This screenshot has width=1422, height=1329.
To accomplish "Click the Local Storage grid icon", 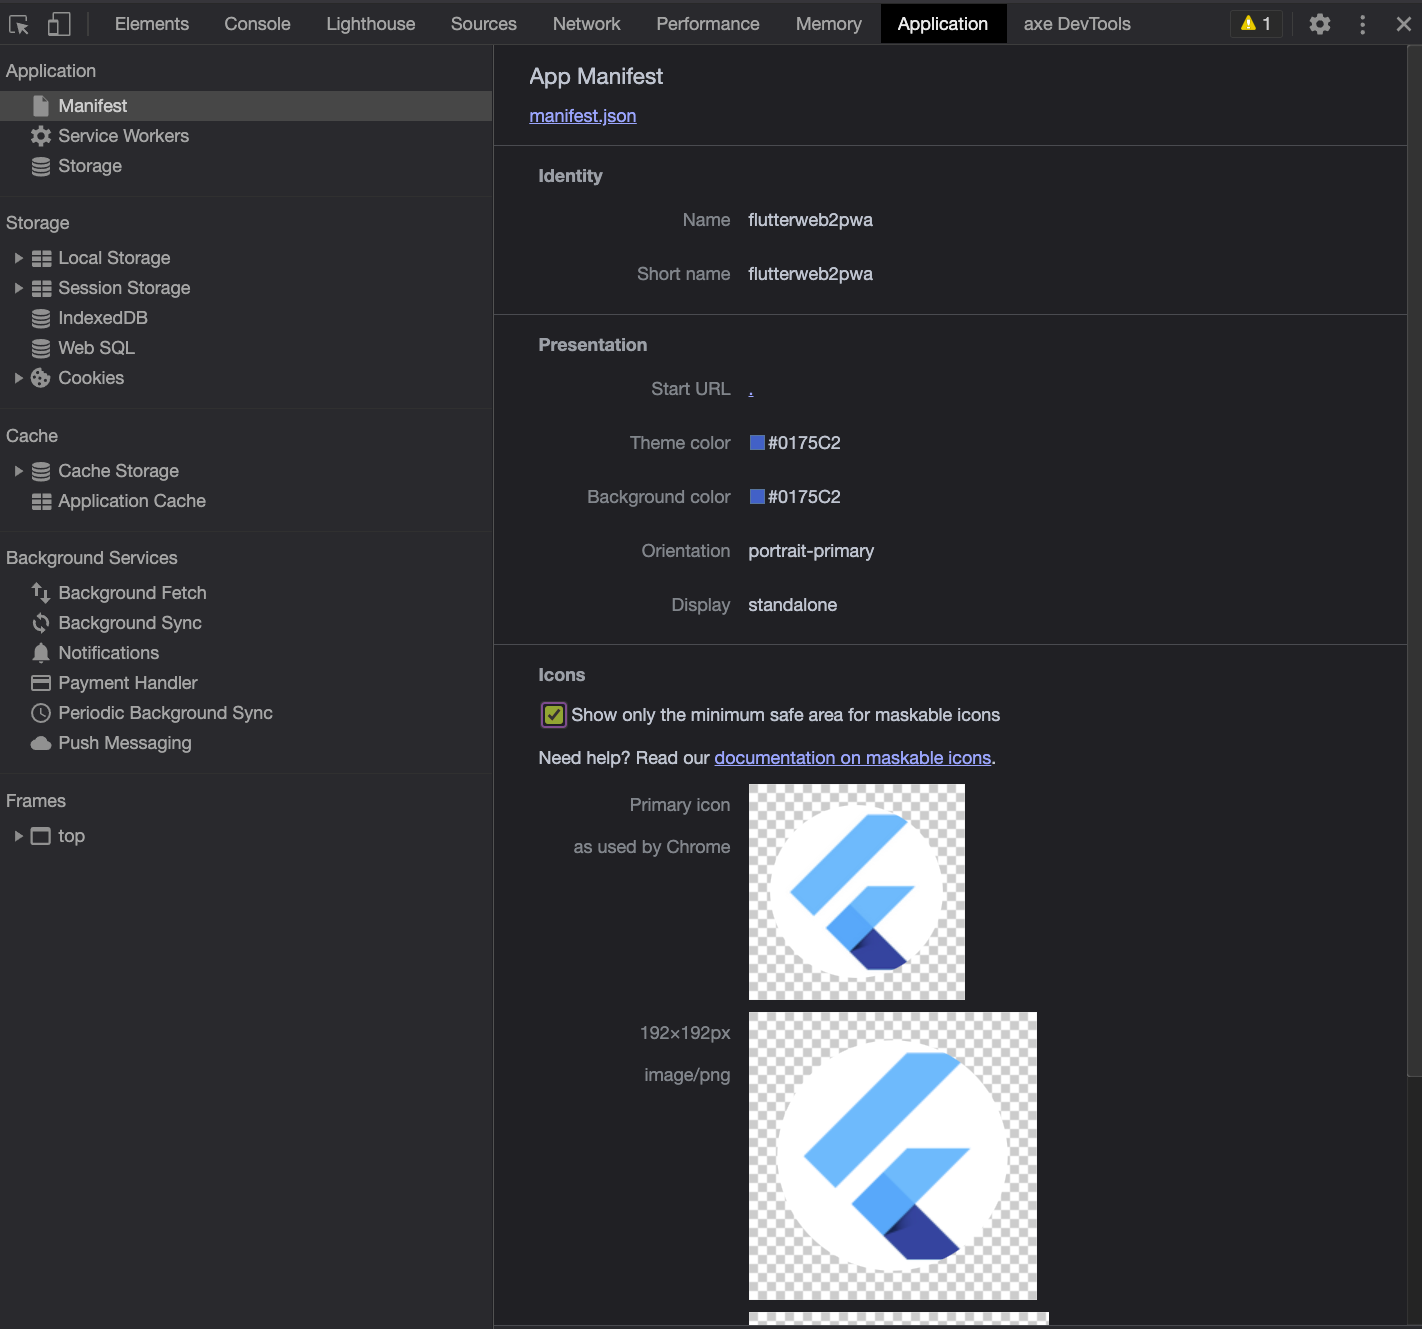I will click(x=41, y=258).
